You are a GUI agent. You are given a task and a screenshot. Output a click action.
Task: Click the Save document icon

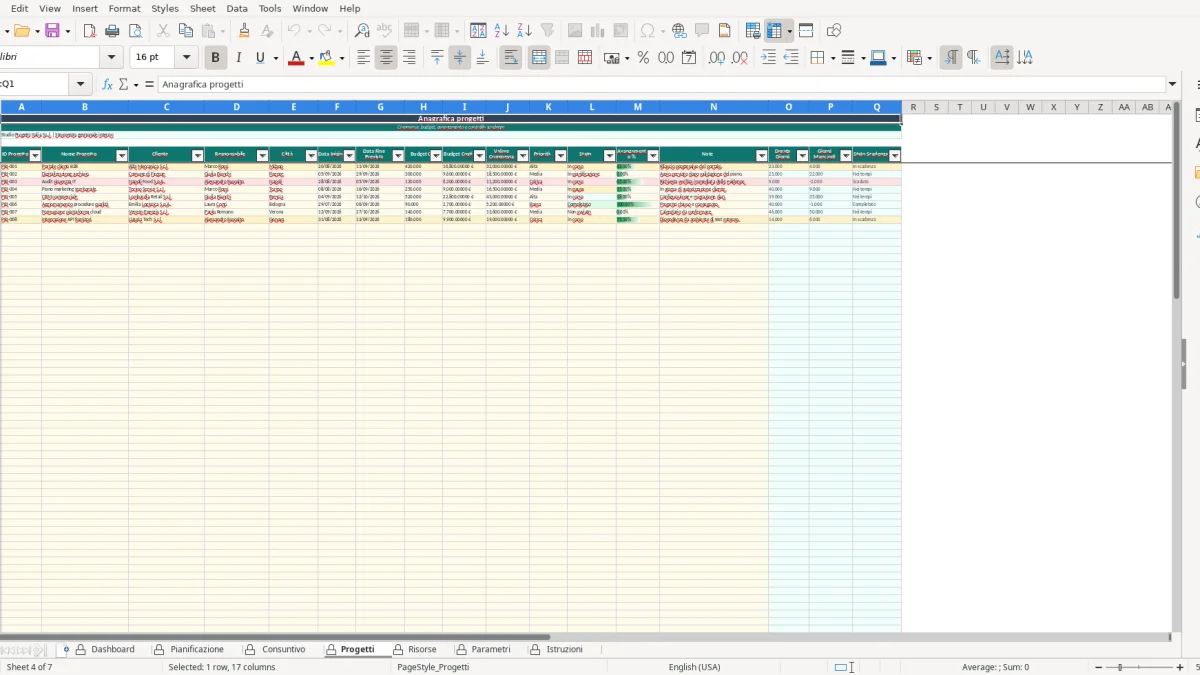[52, 31]
